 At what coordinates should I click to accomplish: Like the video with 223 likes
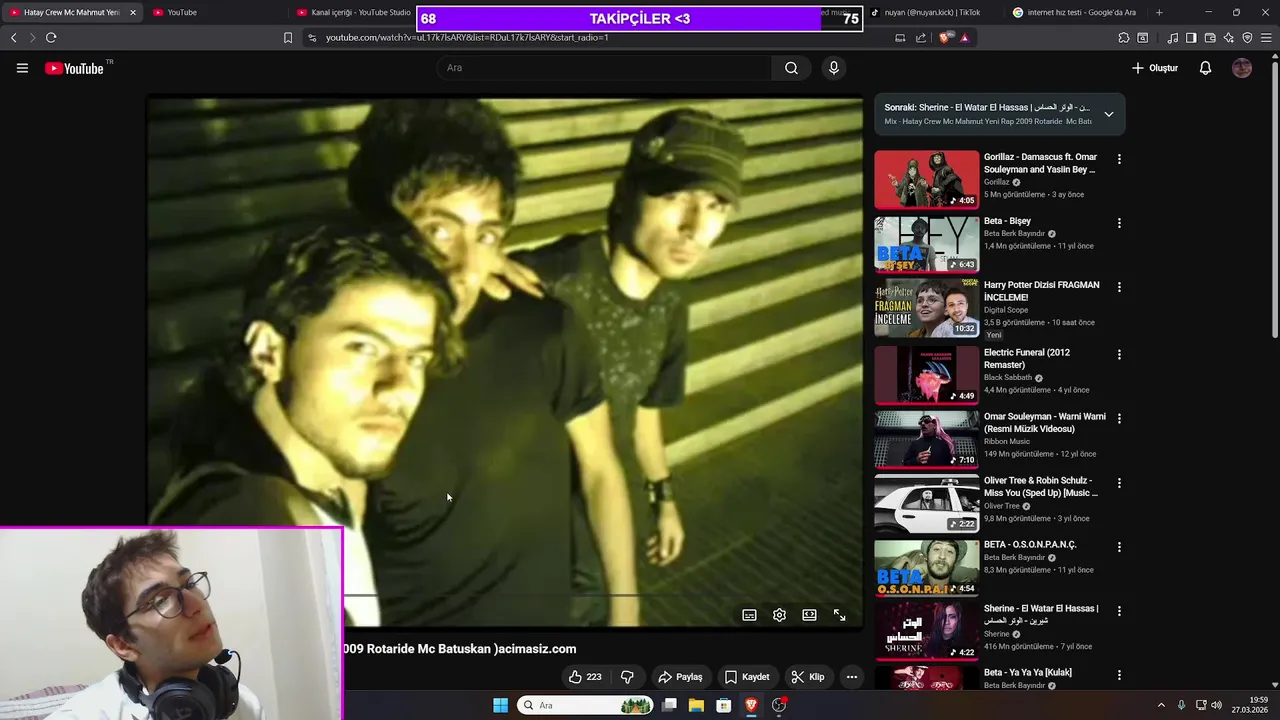tap(585, 677)
